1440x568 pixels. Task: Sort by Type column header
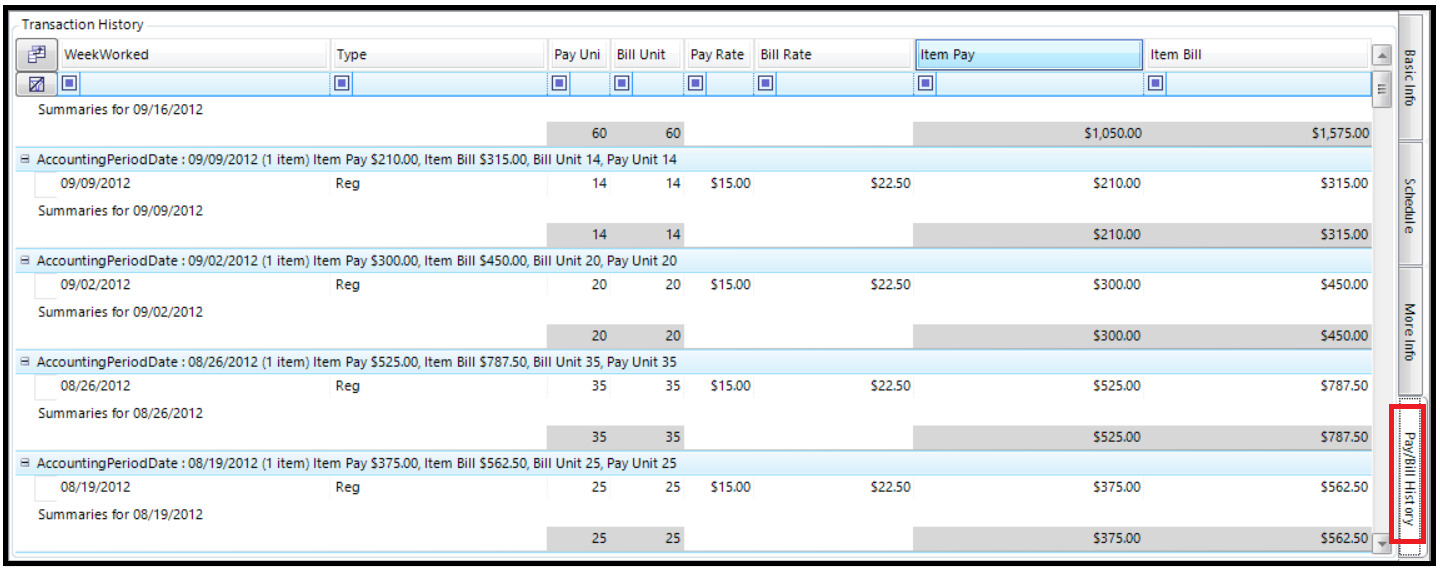pyautogui.click(x=438, y=55)
